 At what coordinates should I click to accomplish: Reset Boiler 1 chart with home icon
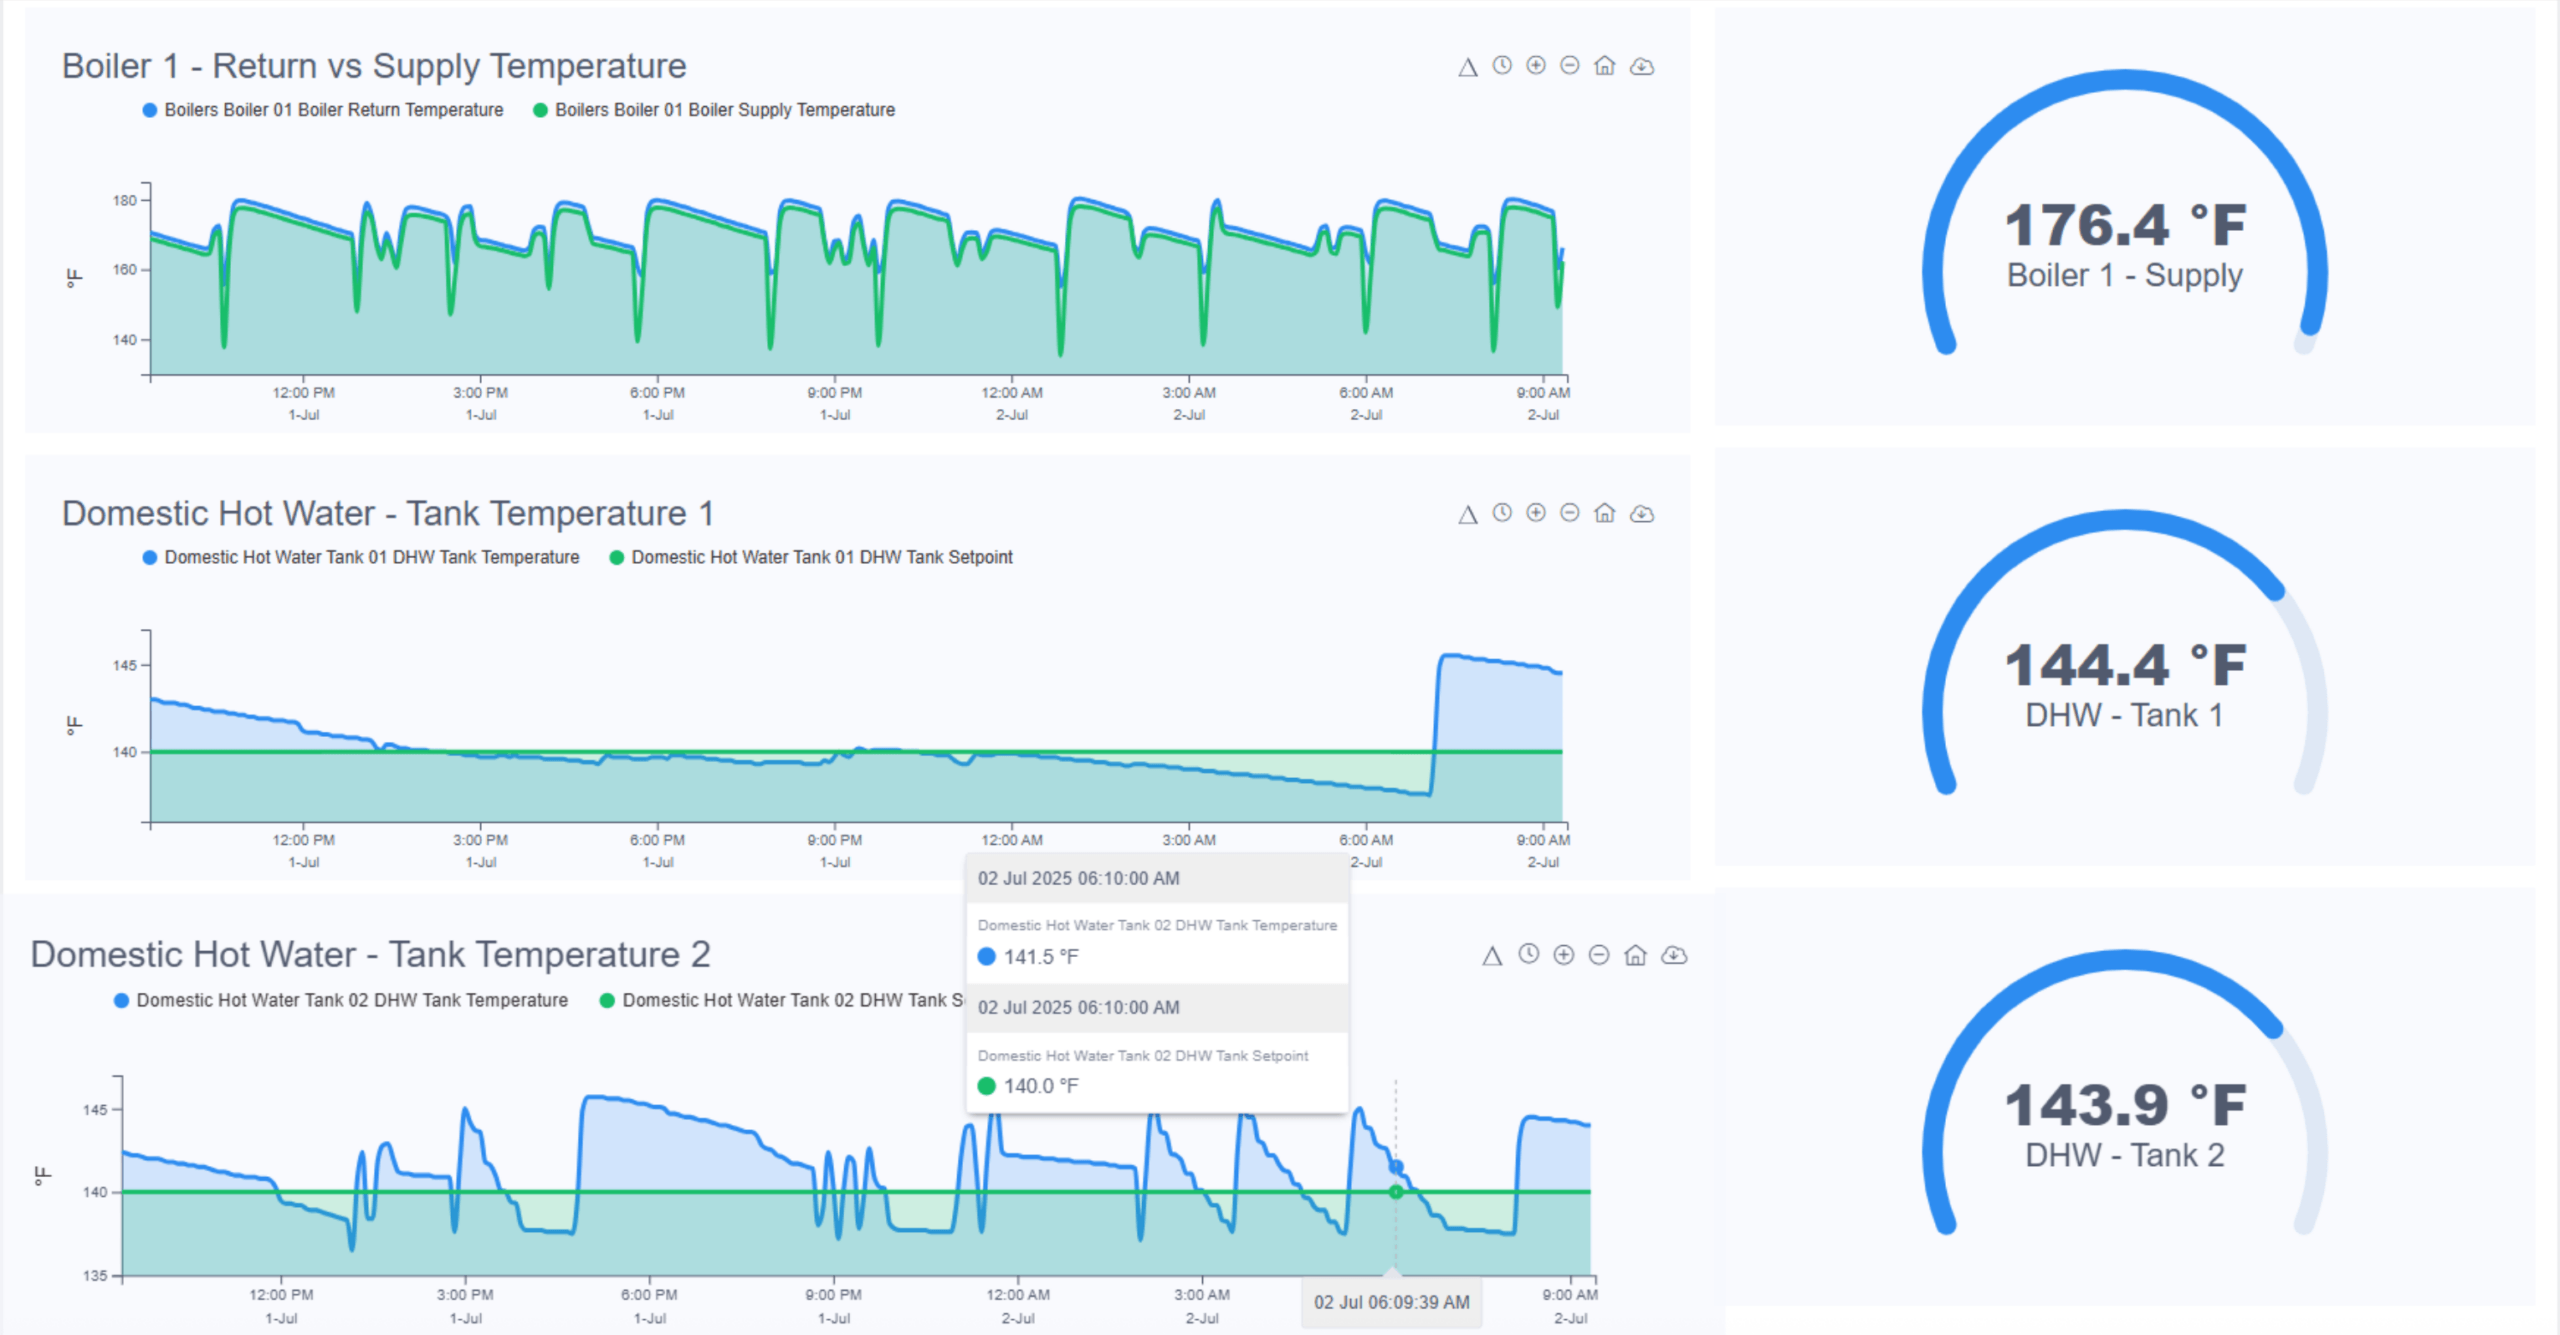tap(1604, 66)
